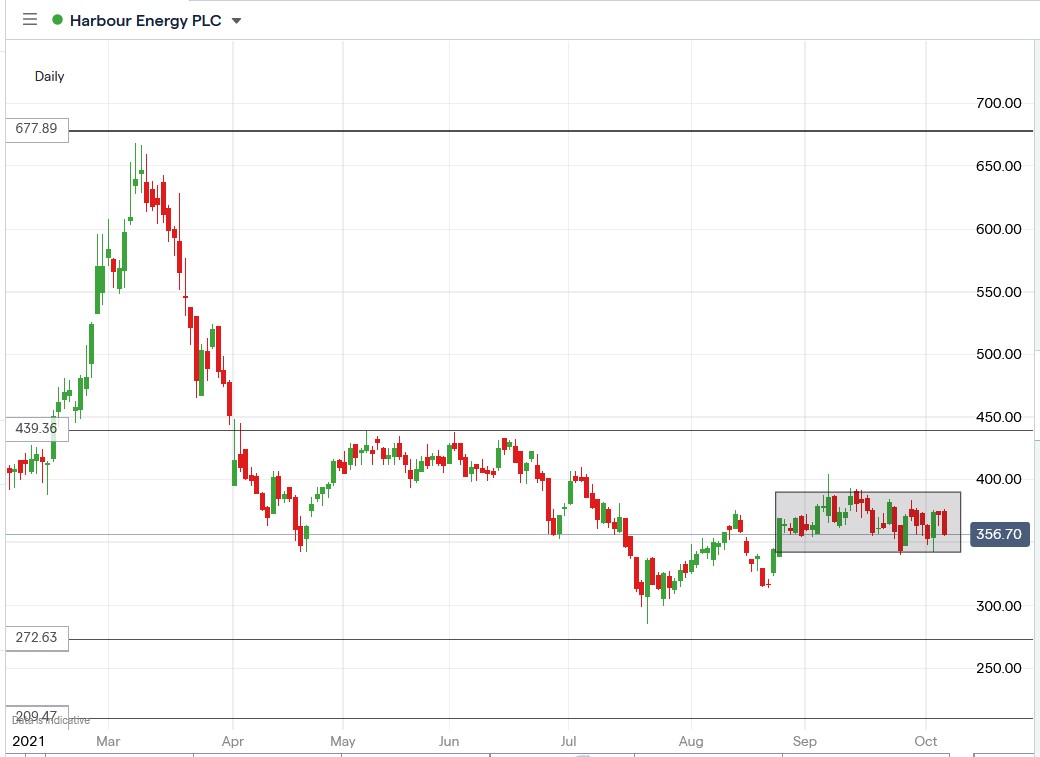Click the gray consolidation highlight box
The height and width of the screenshot is (757, 1040).
coord(868,523)
